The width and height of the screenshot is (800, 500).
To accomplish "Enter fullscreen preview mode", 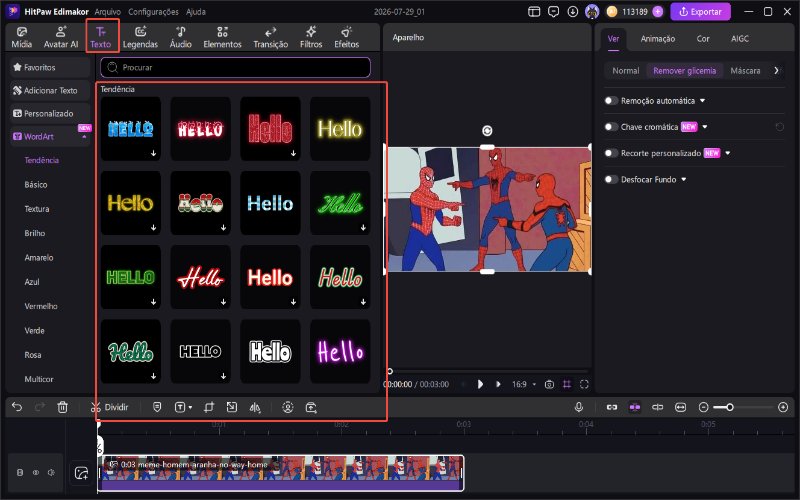I will coord(584,384).
